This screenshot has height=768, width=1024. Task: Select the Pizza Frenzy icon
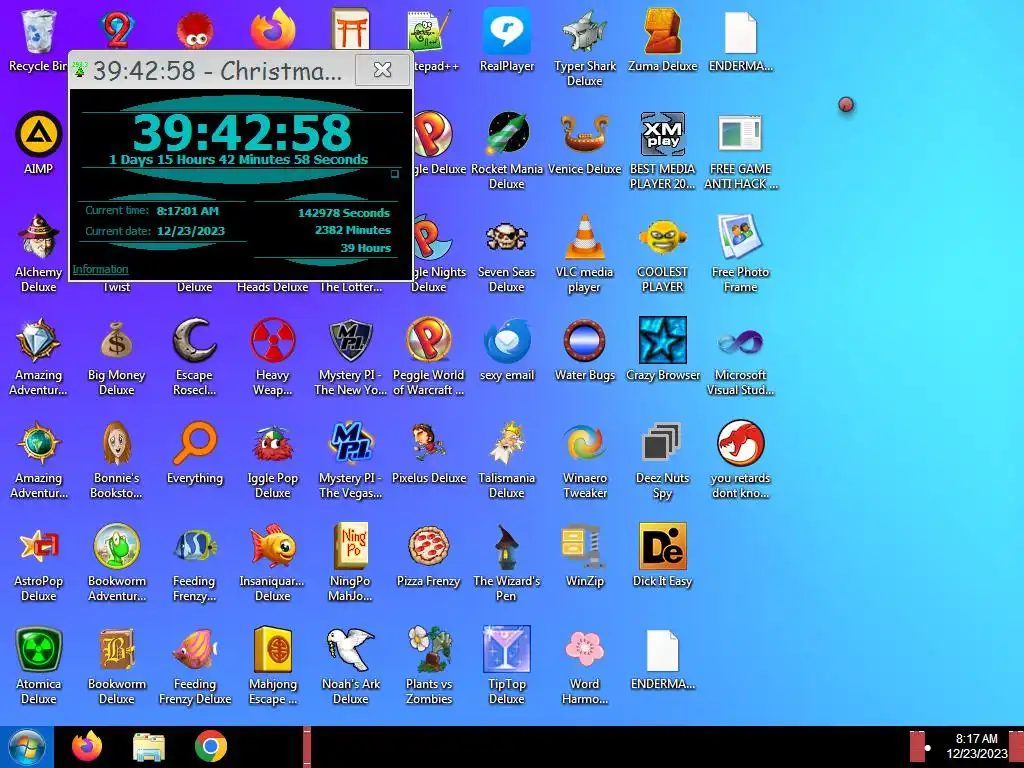(428, 546)
